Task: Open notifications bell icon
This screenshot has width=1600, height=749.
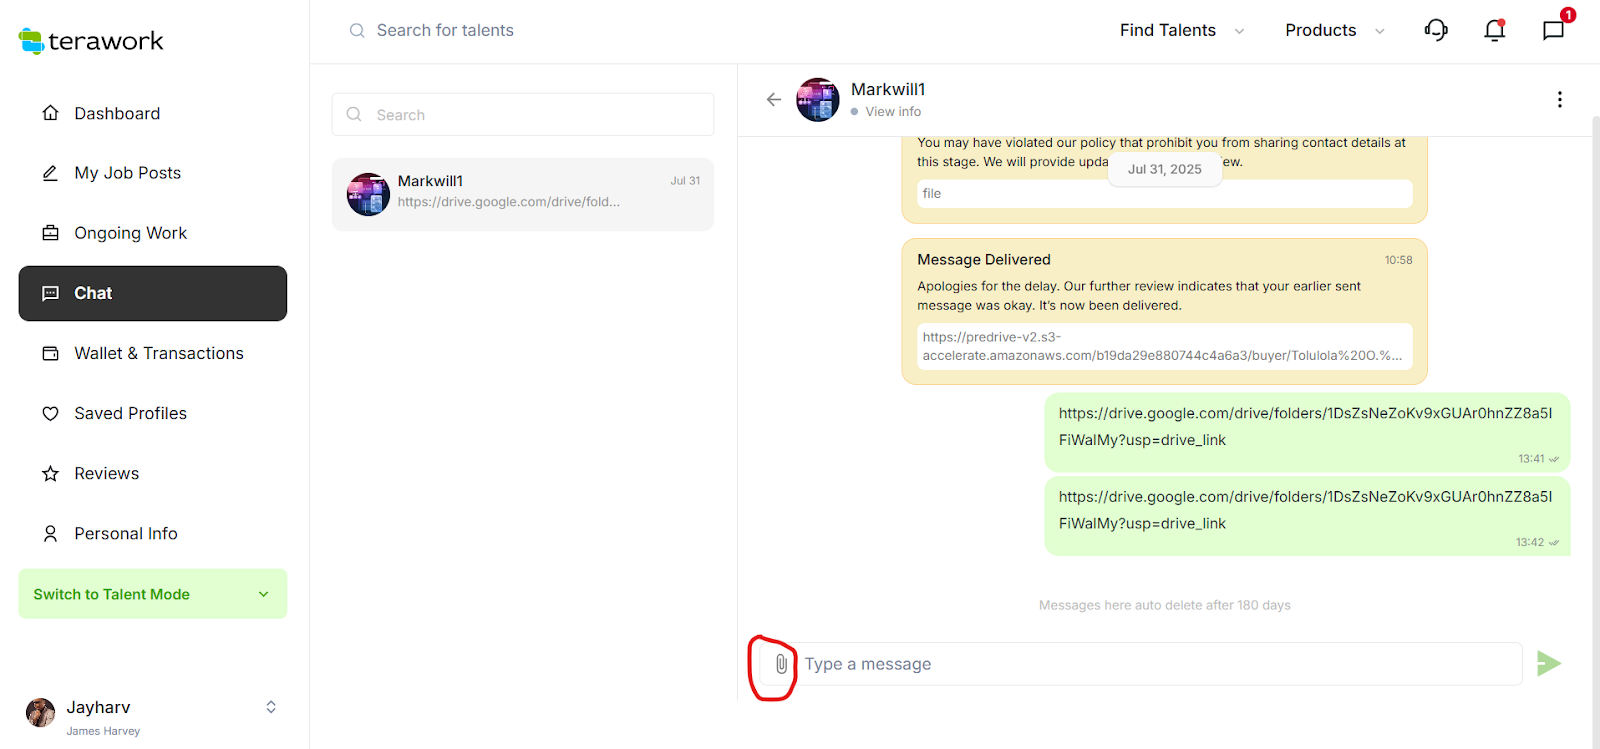Action: click(1494, 31)
